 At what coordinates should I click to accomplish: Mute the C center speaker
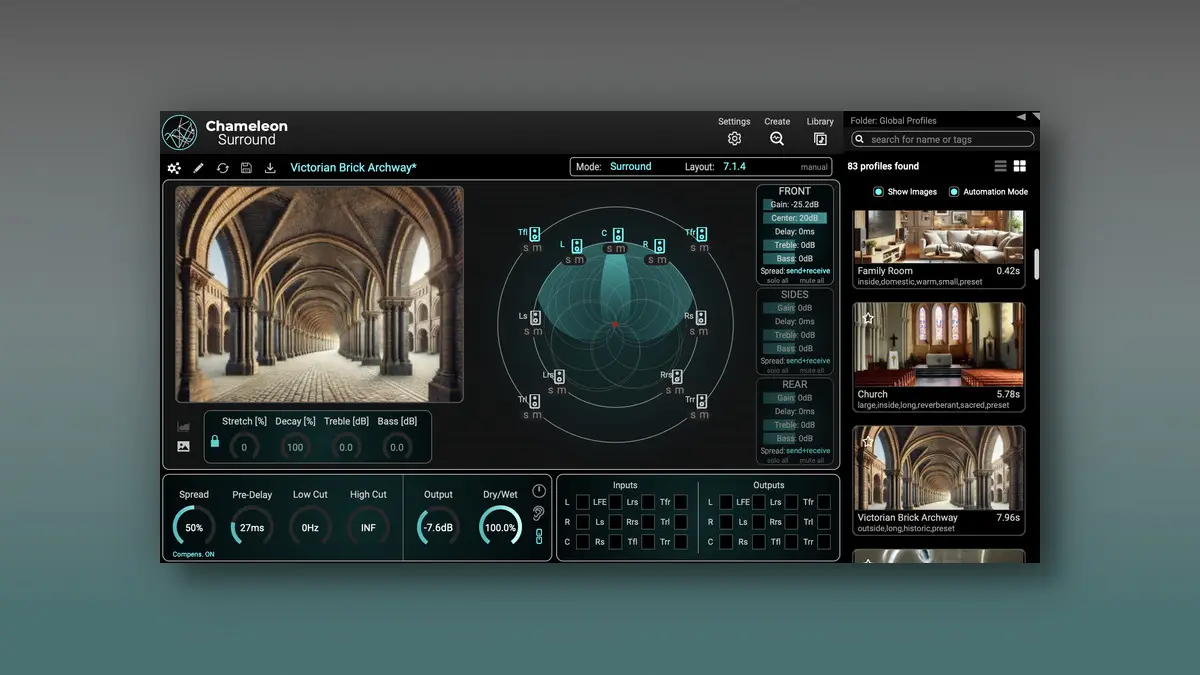tap(622, 249)
